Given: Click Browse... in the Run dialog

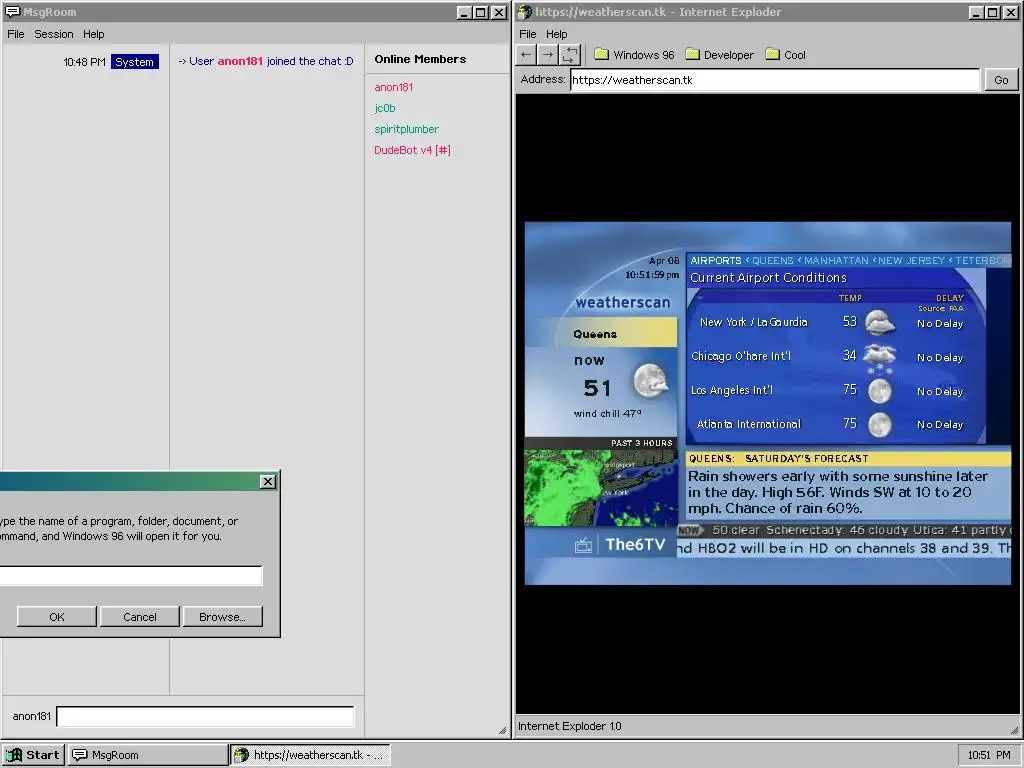Looking at the screenshot, I should tap(223, 616).
